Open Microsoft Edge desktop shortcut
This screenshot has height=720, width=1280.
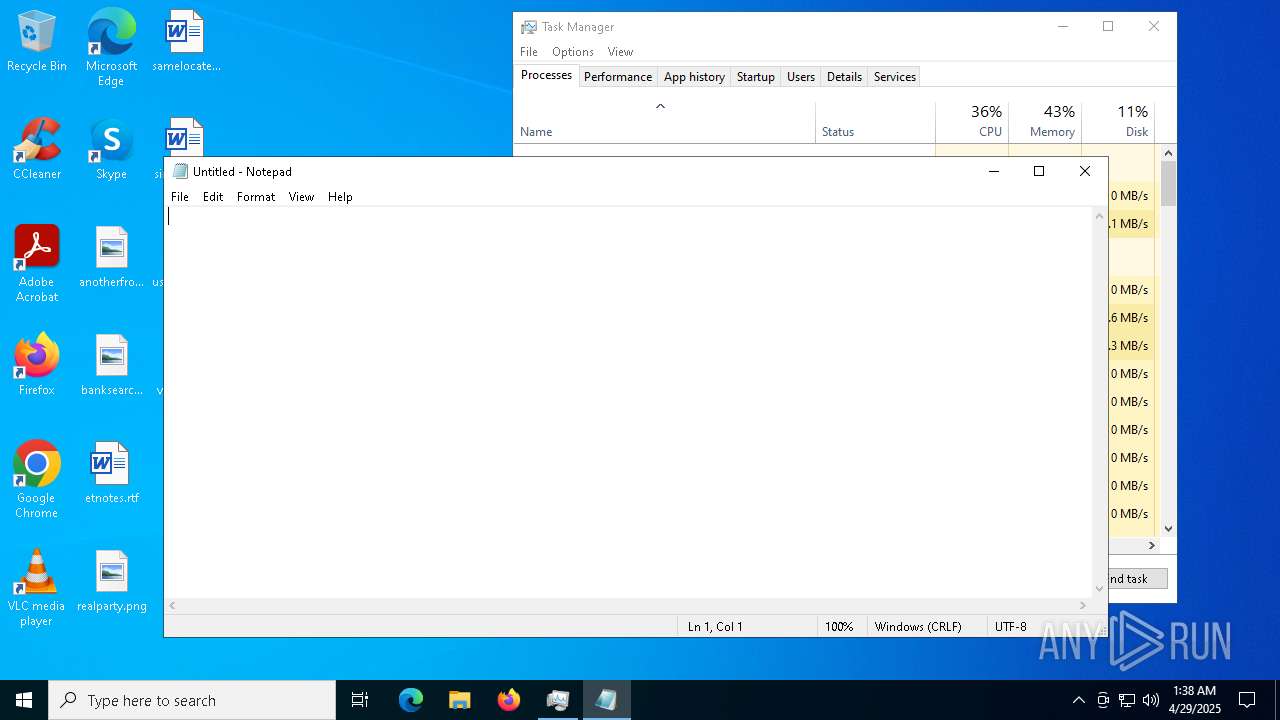(x=111, y=48)
